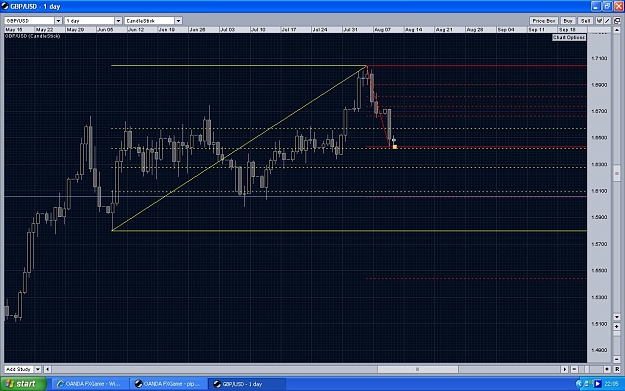Click the Aug 07 date label
Image resolution: width=625 pixels, height=391 pixels.
[x=382, y=30]
